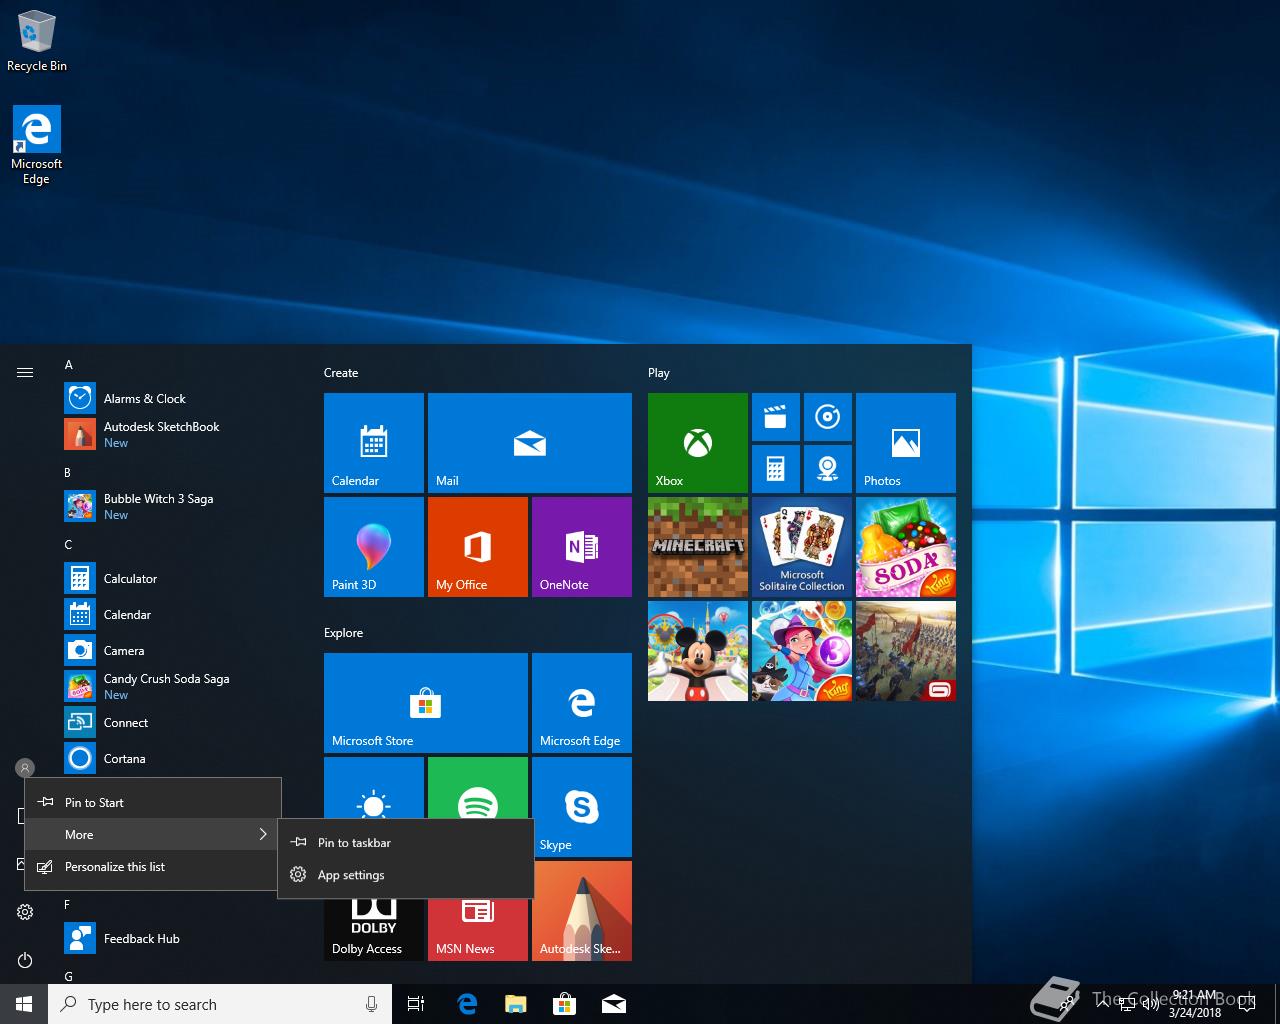
Task: Expand the More submenu entry
Action: click(x=153, y=834)
